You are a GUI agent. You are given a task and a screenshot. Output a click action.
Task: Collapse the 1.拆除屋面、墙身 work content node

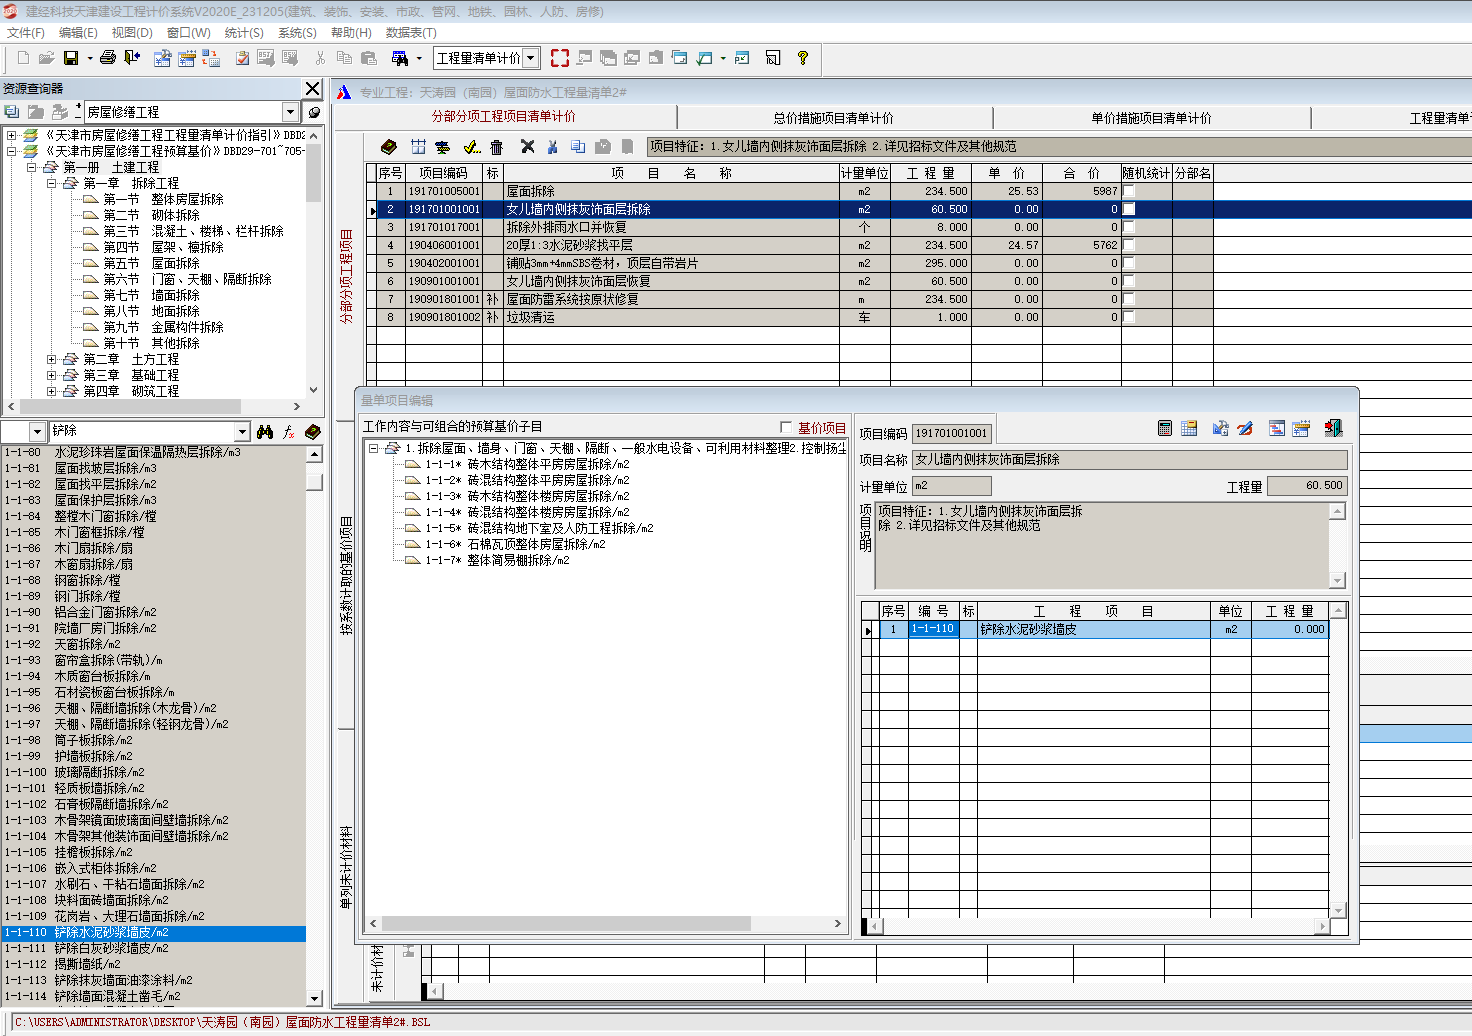pos(374,448)
